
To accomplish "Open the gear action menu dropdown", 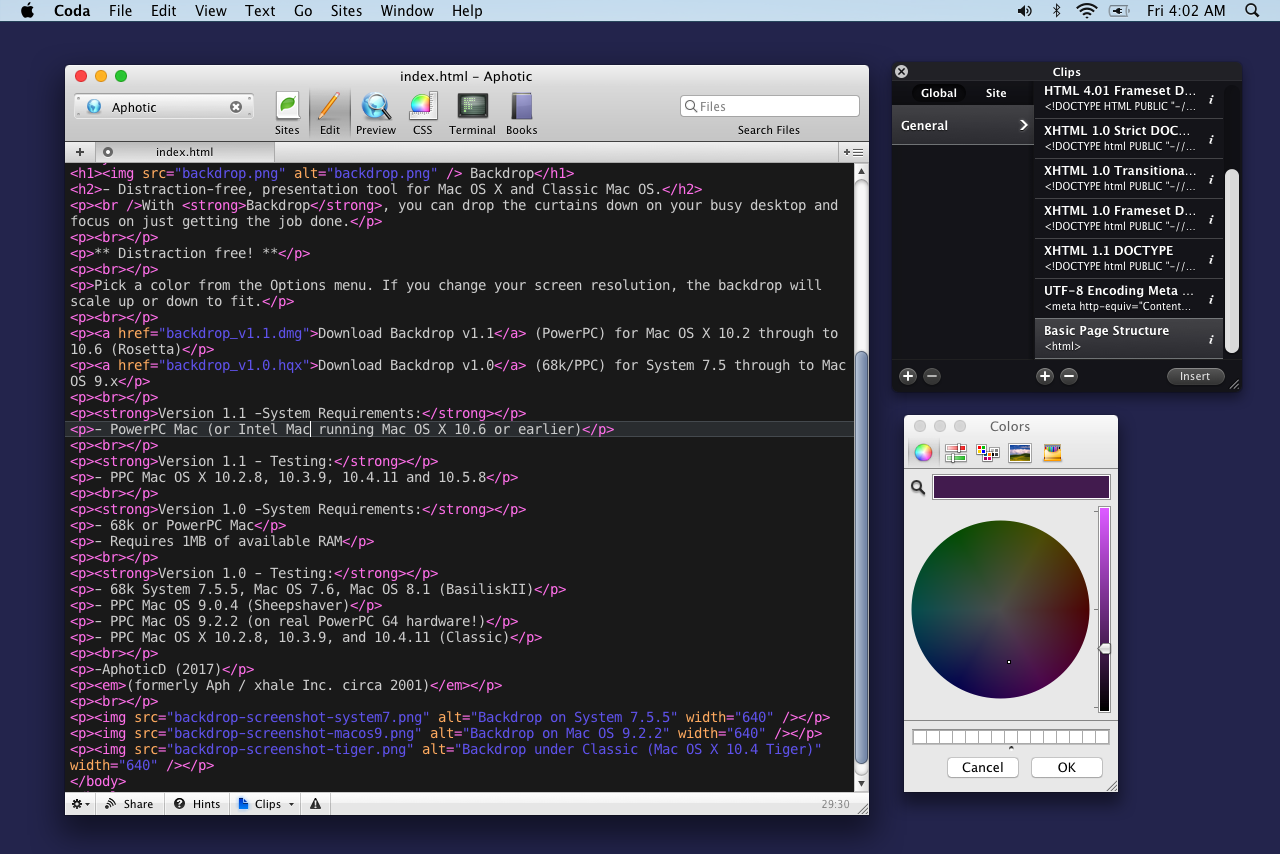I will 80,804.
